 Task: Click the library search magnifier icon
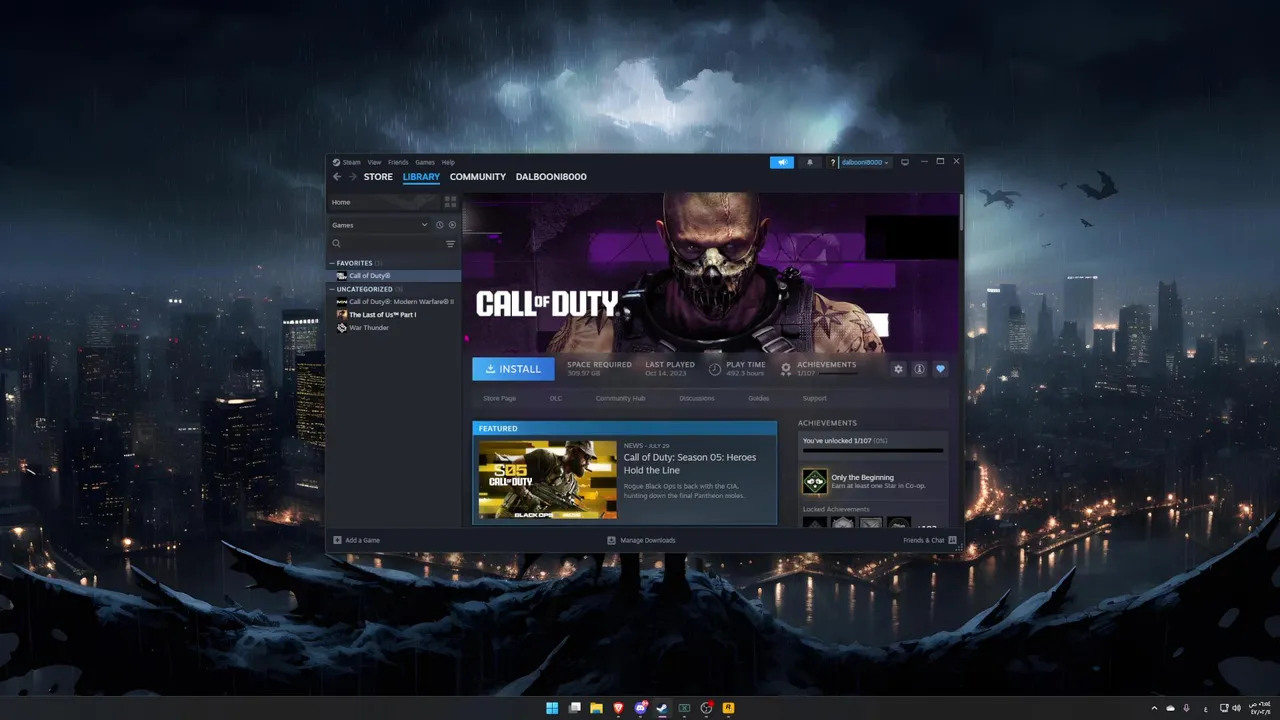pyautogui.click(x=336, y=244)
